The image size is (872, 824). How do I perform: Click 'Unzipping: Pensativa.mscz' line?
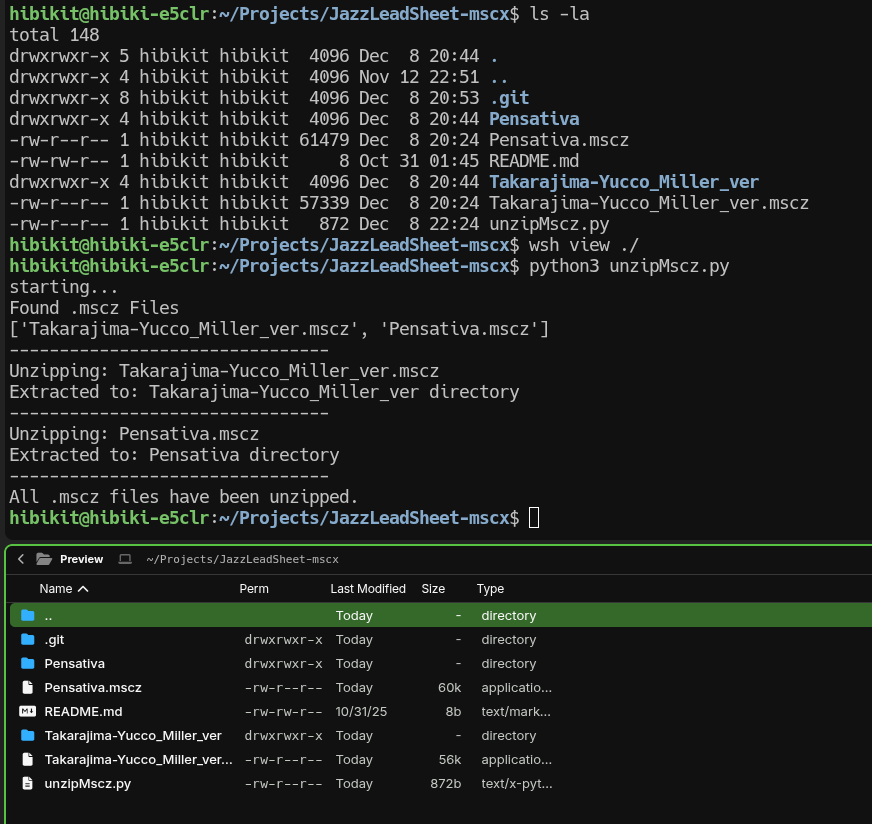[x=134, y=434]
